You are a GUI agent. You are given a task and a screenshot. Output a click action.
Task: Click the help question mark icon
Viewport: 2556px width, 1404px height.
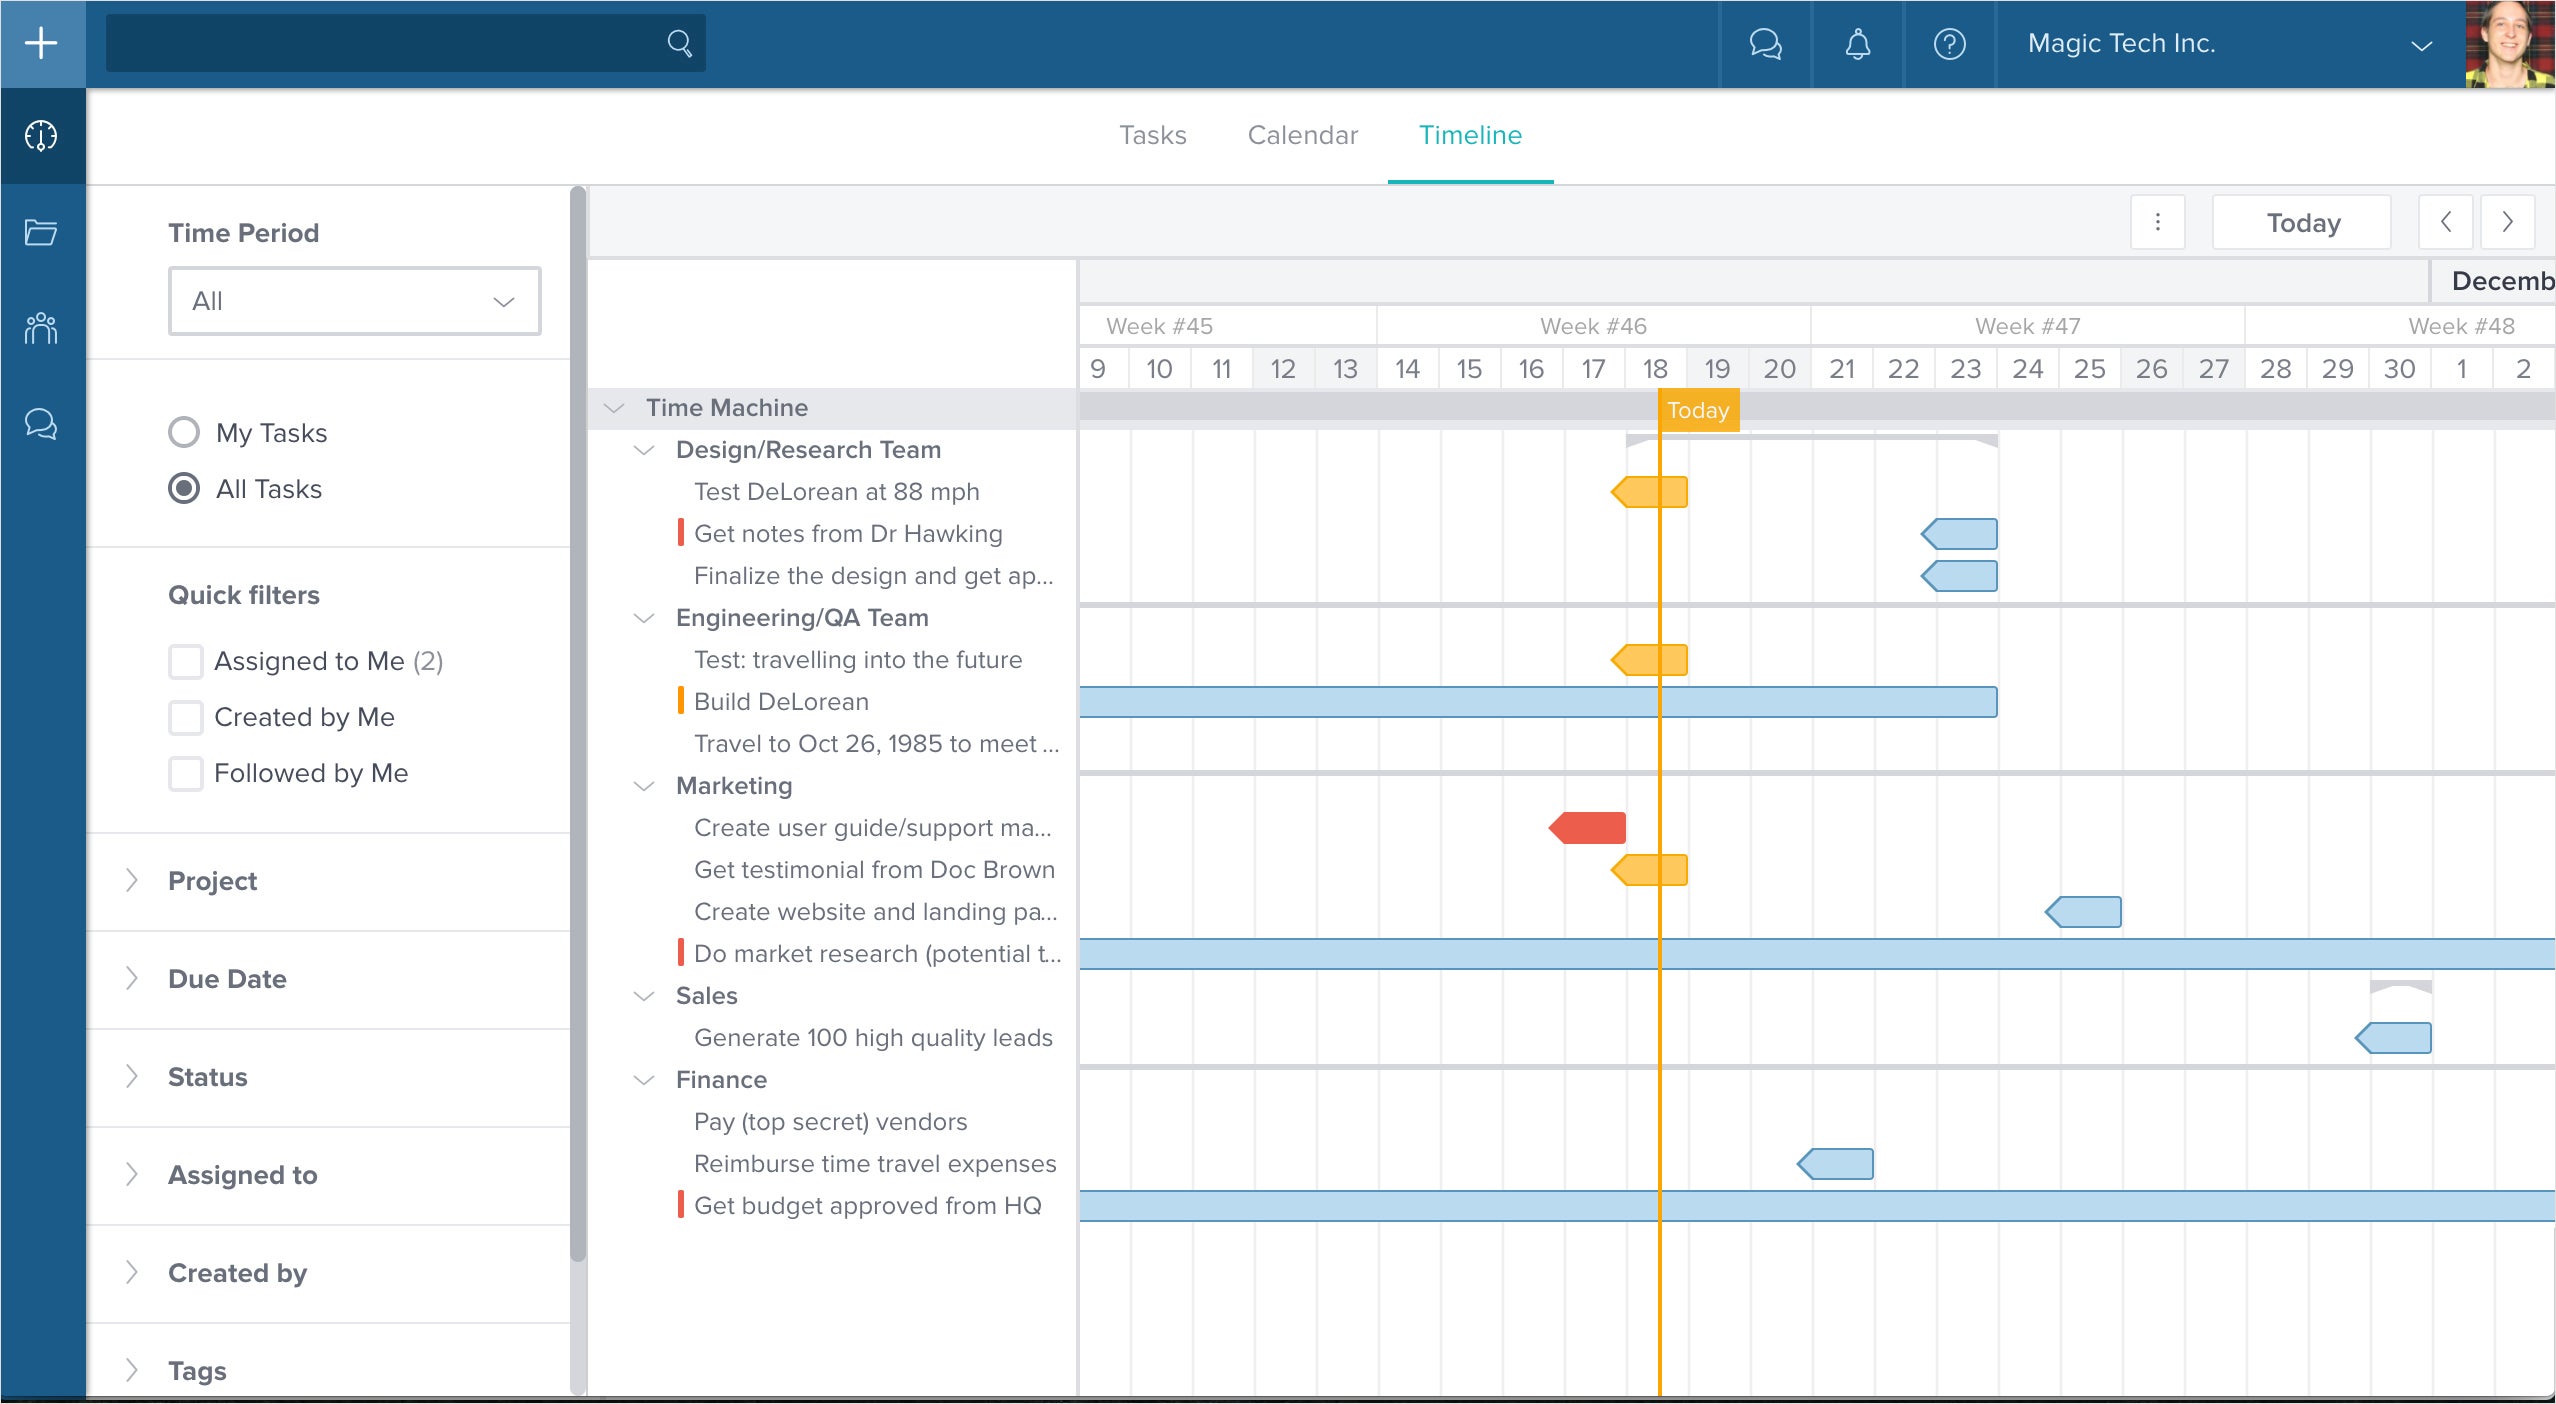pyautogui.click(x=1949, y=44)
